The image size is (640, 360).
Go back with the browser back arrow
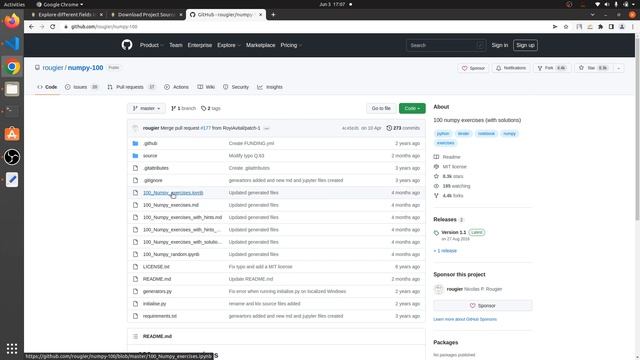31,27
